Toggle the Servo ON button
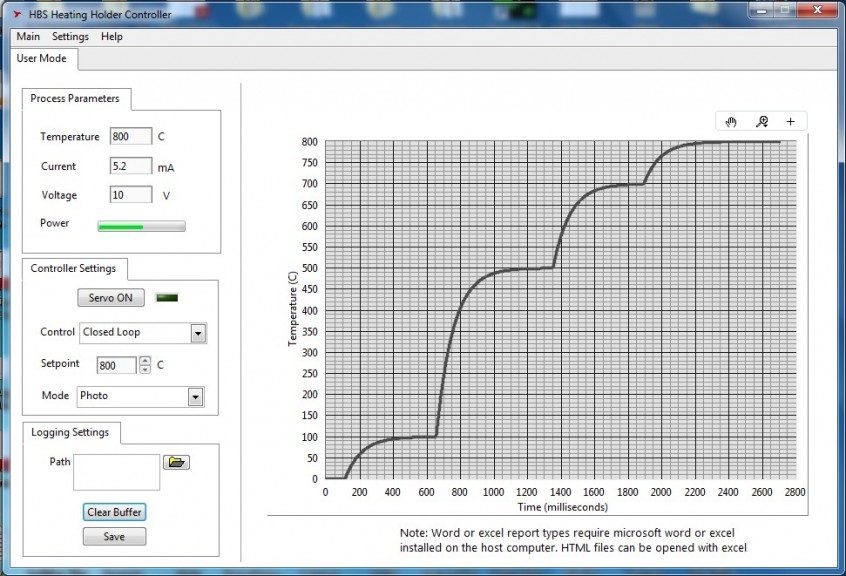This screenshot has width=846, height=576. (x=111, y=298)
